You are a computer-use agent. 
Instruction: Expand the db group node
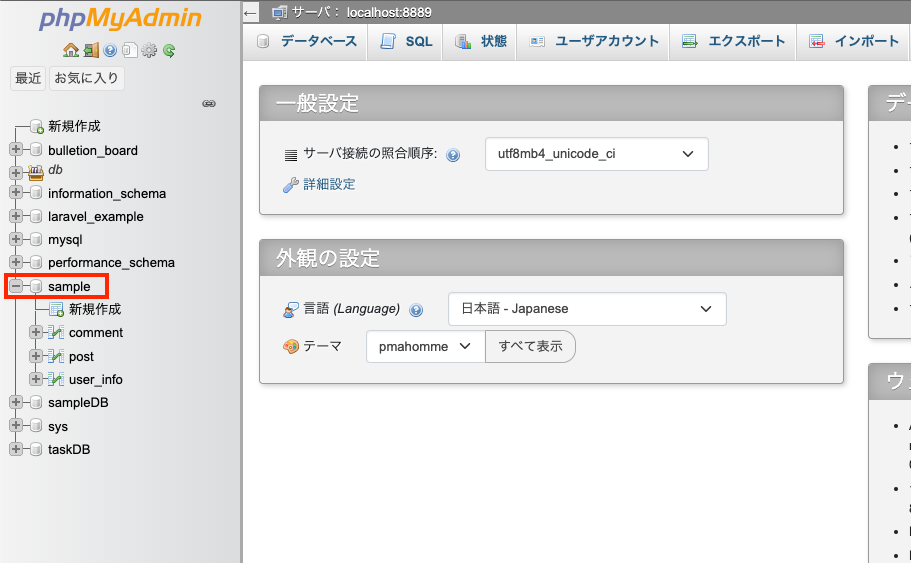pos(16,173)
